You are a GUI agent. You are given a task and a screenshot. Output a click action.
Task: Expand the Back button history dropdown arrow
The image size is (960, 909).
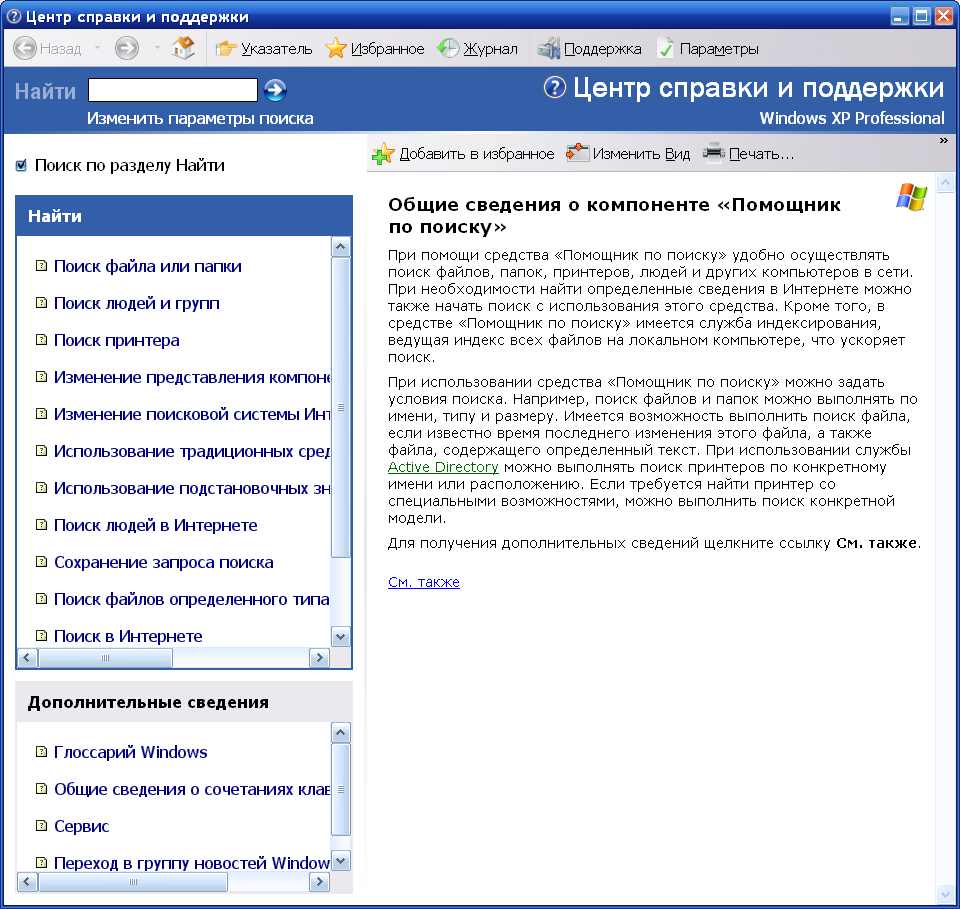[97, 48]
